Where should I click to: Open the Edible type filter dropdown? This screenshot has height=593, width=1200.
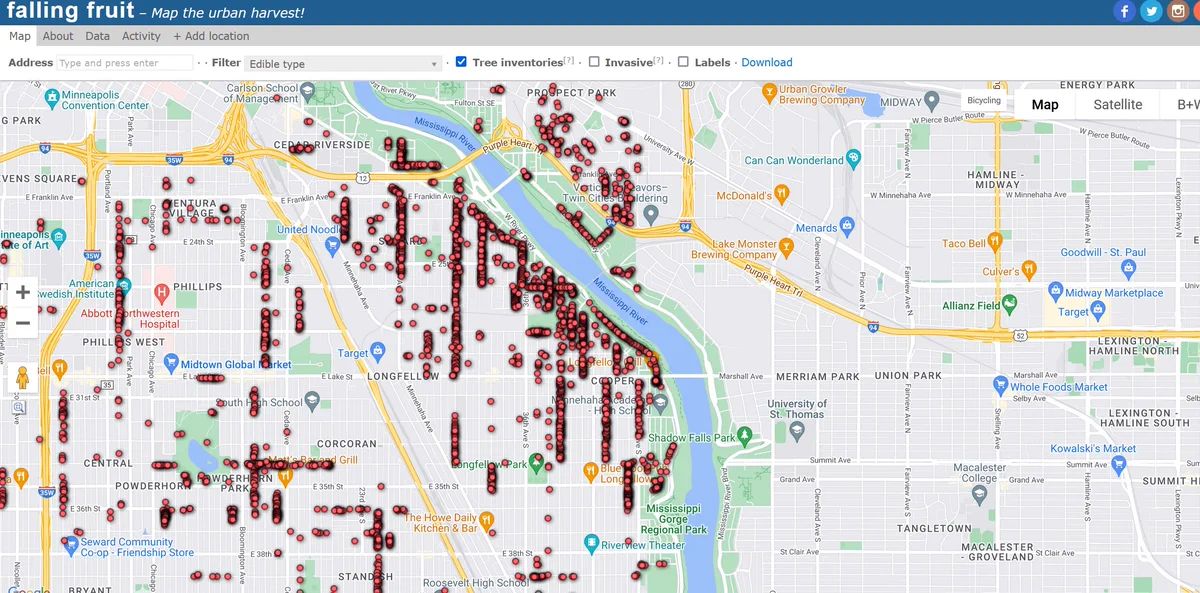click(343, 63)
